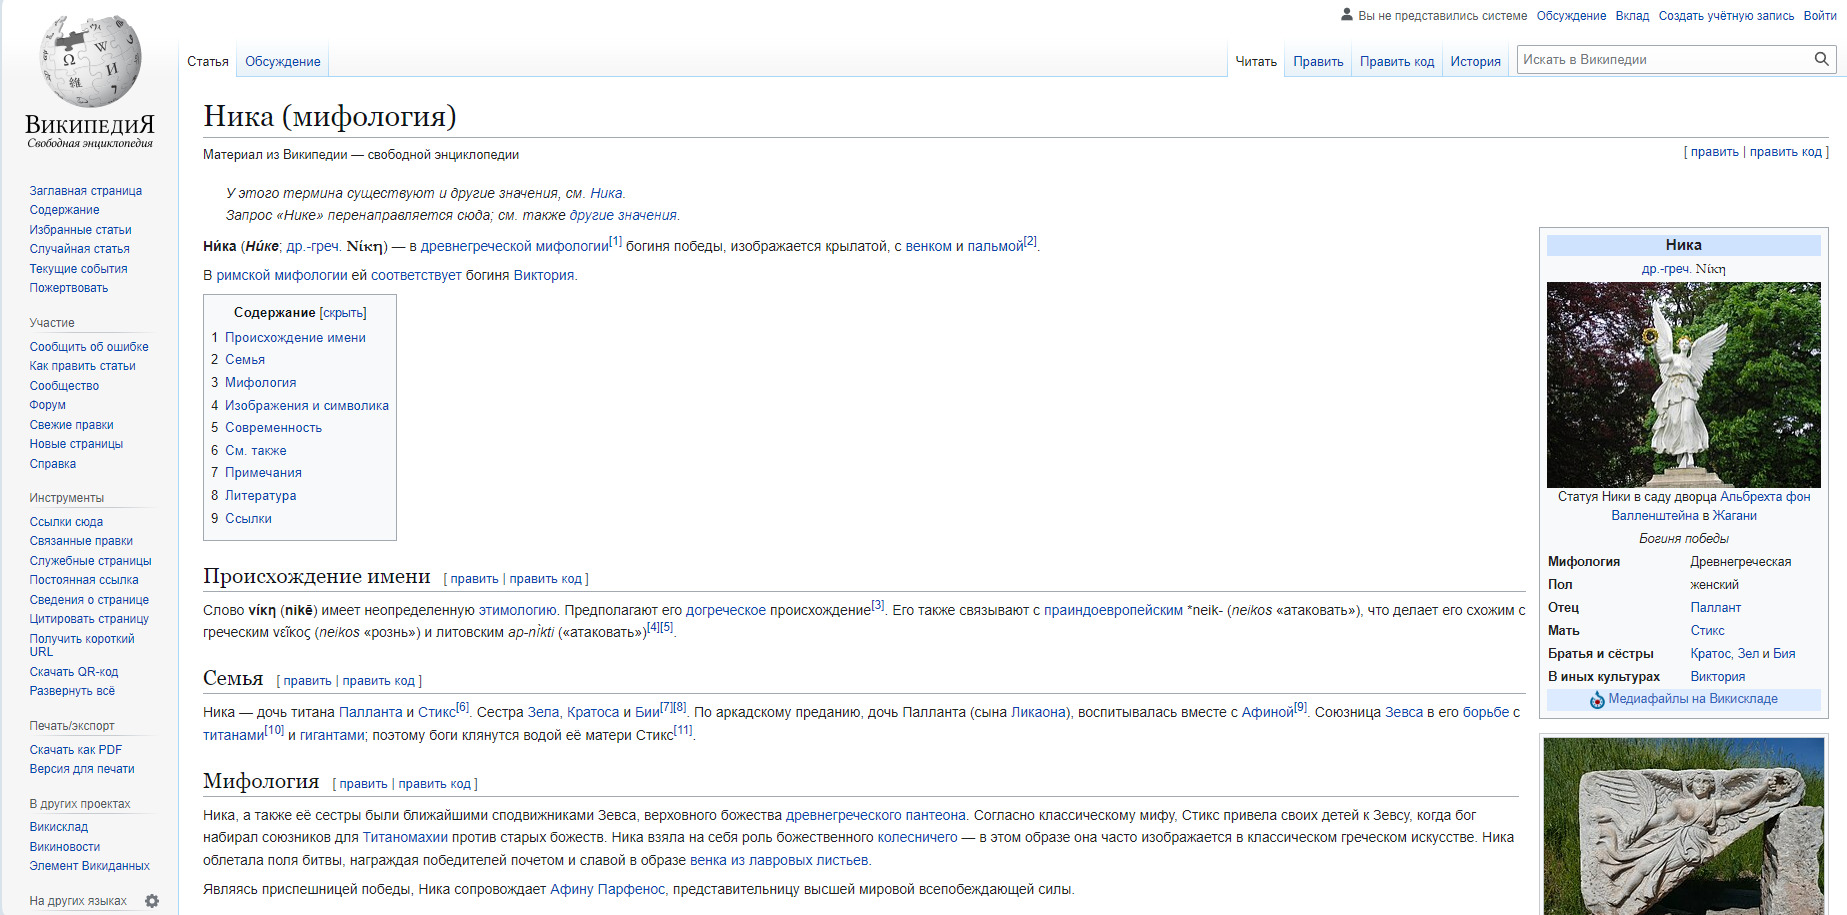The image size is (1847, 915).
Task: Open language settings gear icon
Action: (152, 901)
